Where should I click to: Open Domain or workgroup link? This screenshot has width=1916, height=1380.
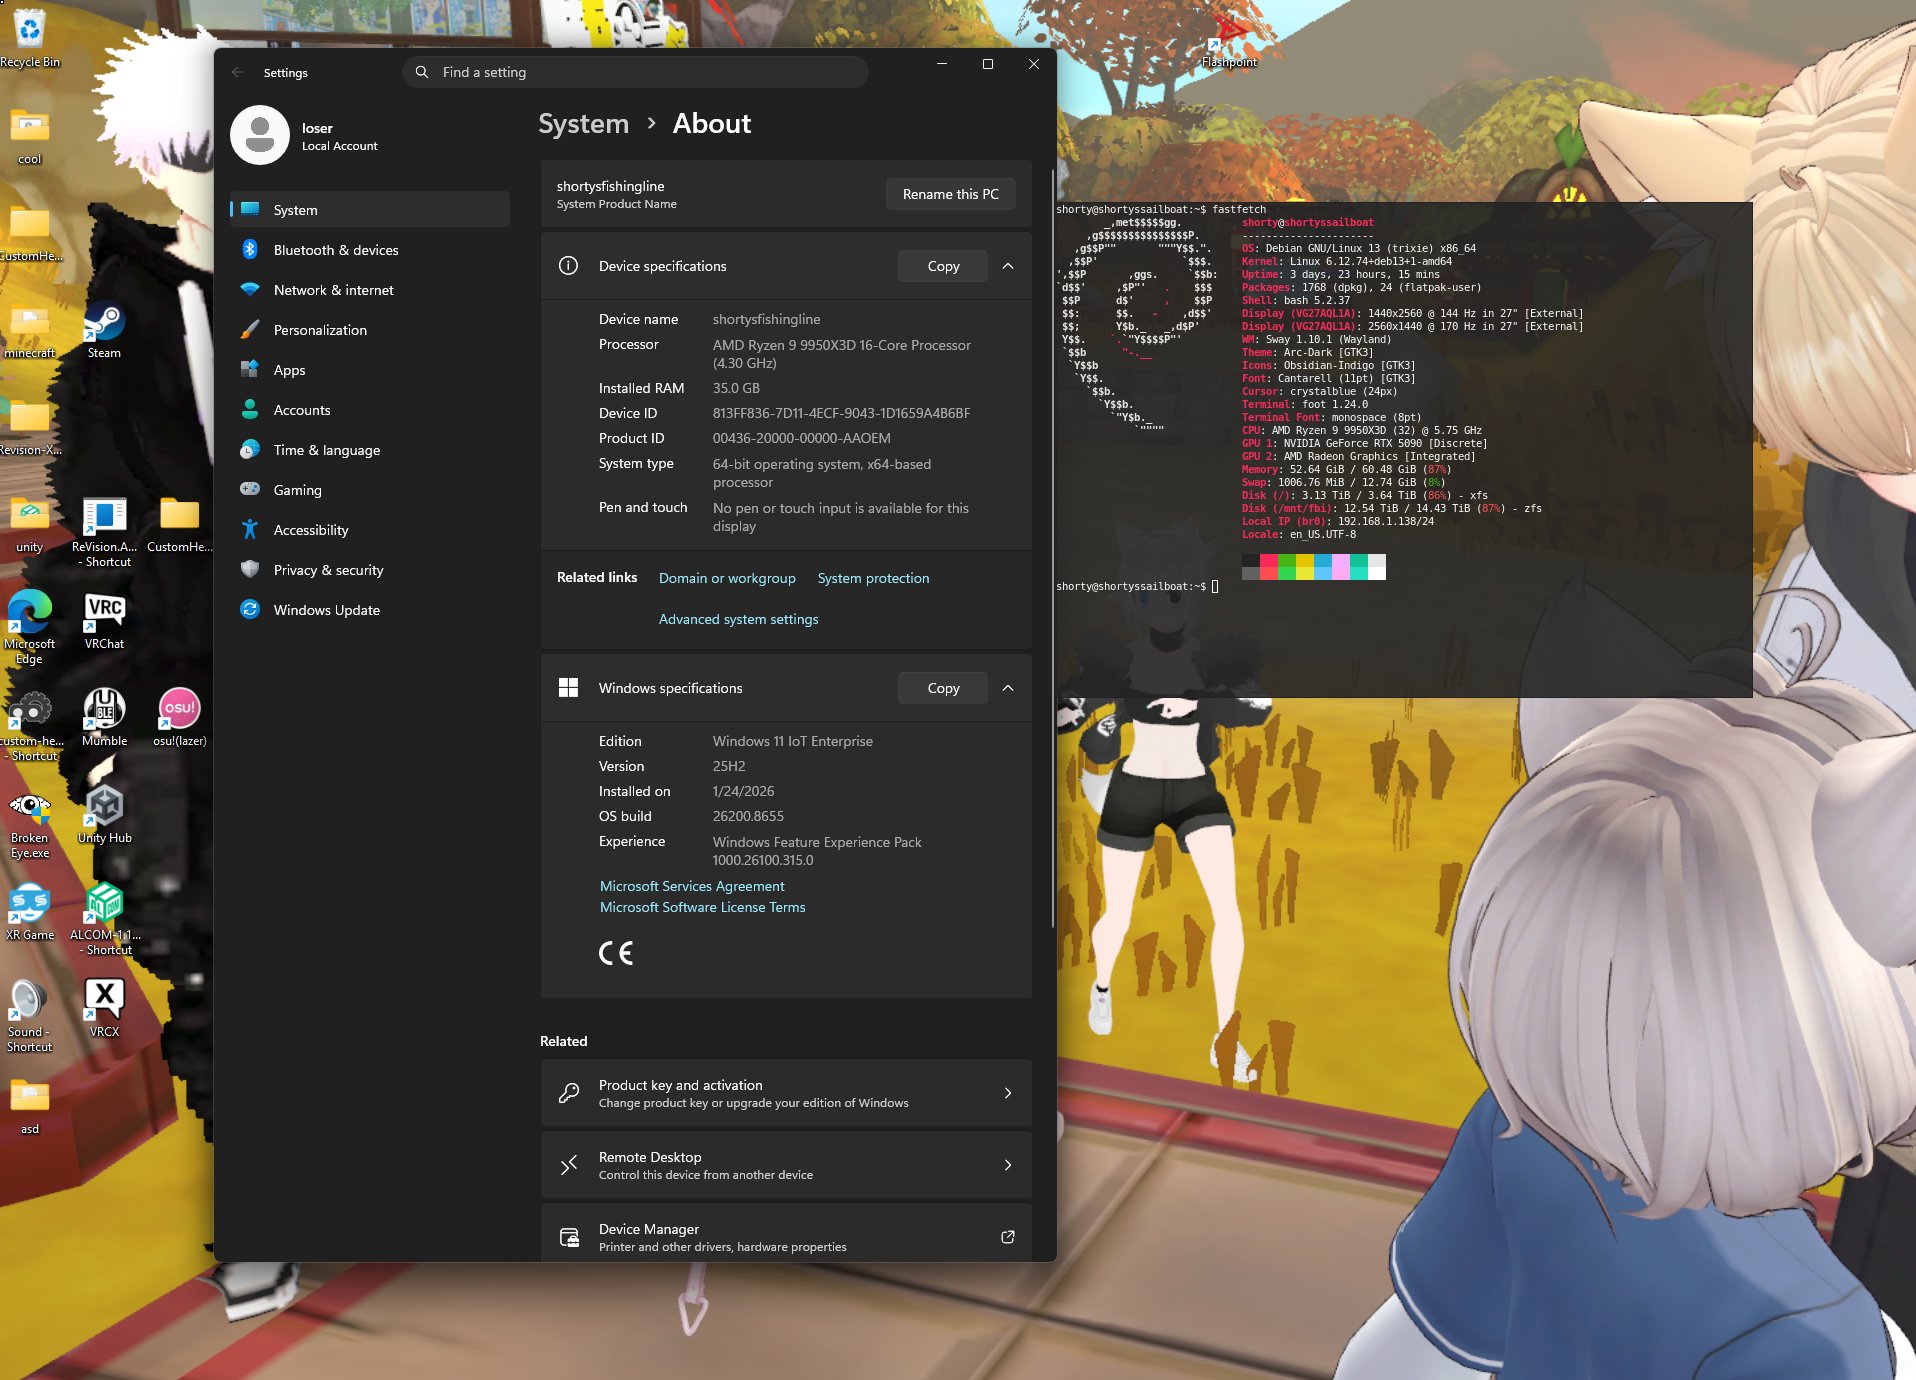pyautogui.click(x=727, y=578)
